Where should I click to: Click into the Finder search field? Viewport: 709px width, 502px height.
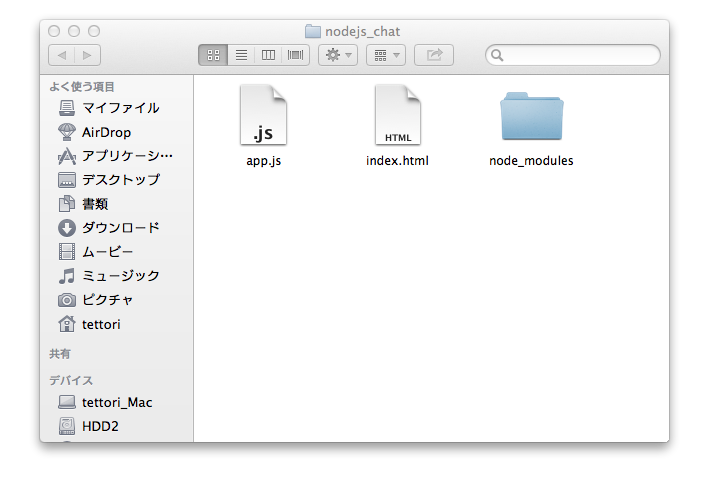(573, 55)
